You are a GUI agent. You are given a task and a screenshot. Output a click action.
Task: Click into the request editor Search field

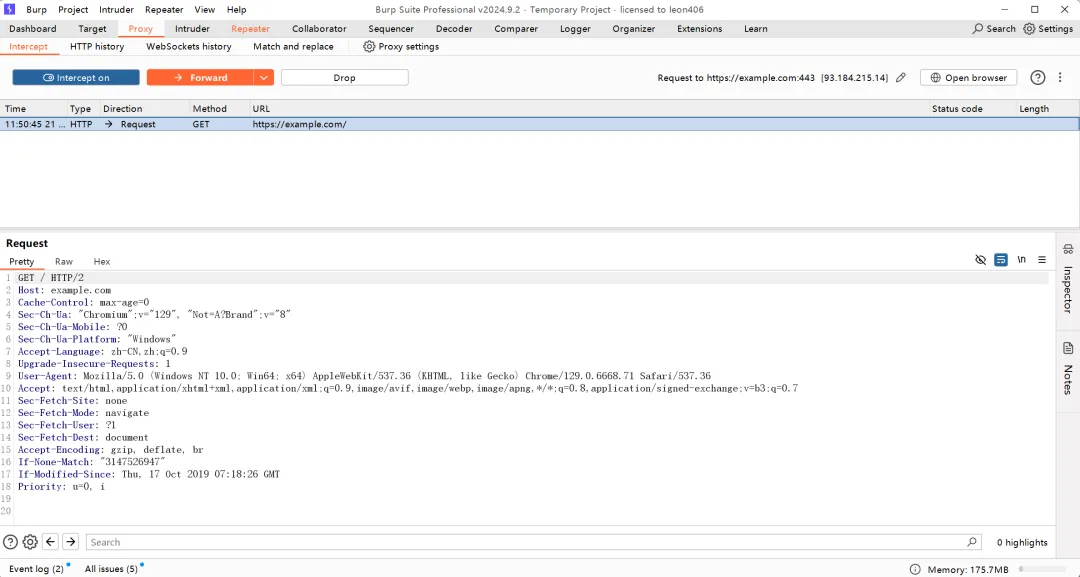point(533,542)
